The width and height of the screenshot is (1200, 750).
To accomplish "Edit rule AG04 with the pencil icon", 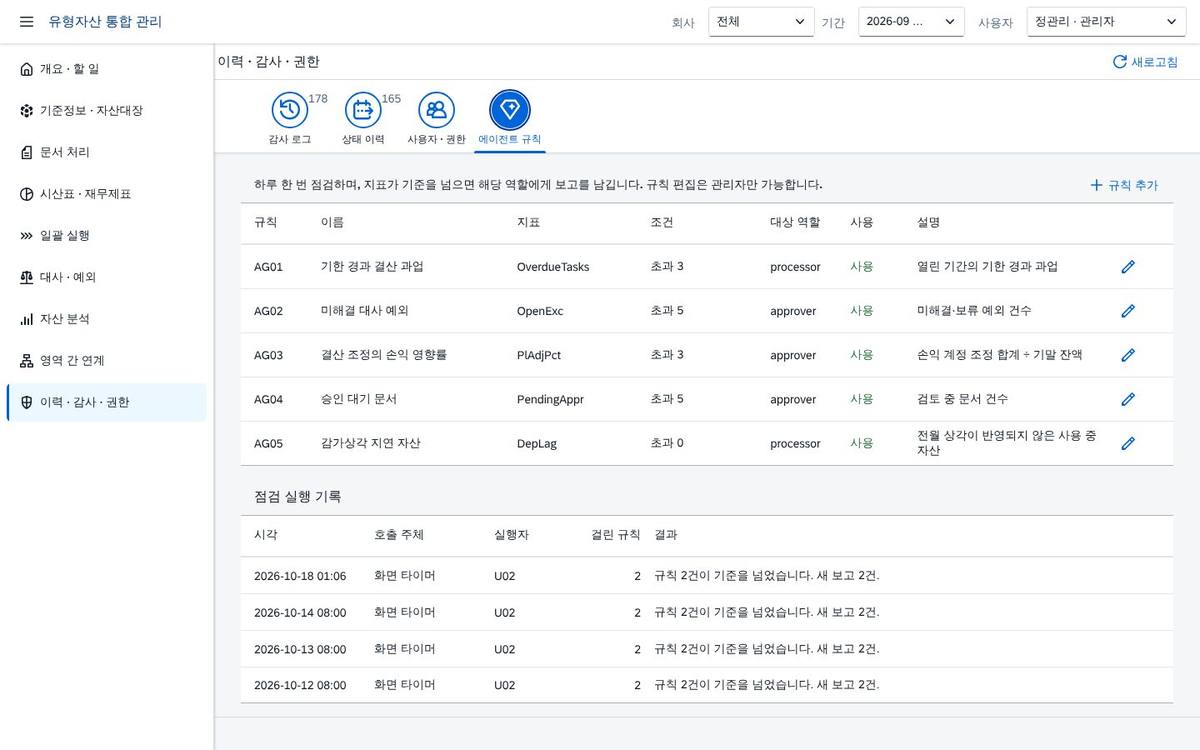I will coord(1128,399).
